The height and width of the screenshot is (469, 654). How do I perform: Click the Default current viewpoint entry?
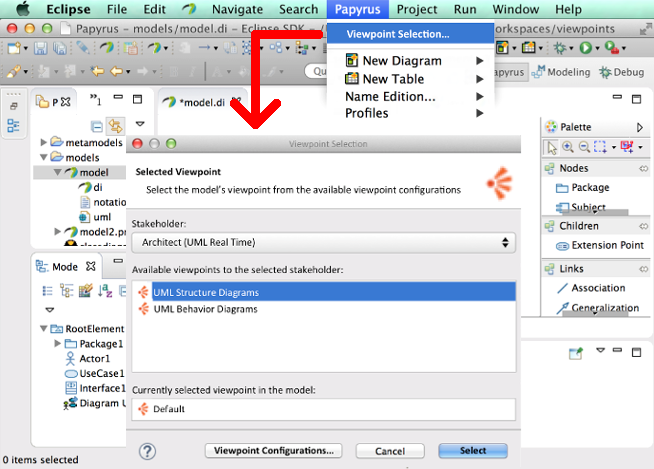324,409
